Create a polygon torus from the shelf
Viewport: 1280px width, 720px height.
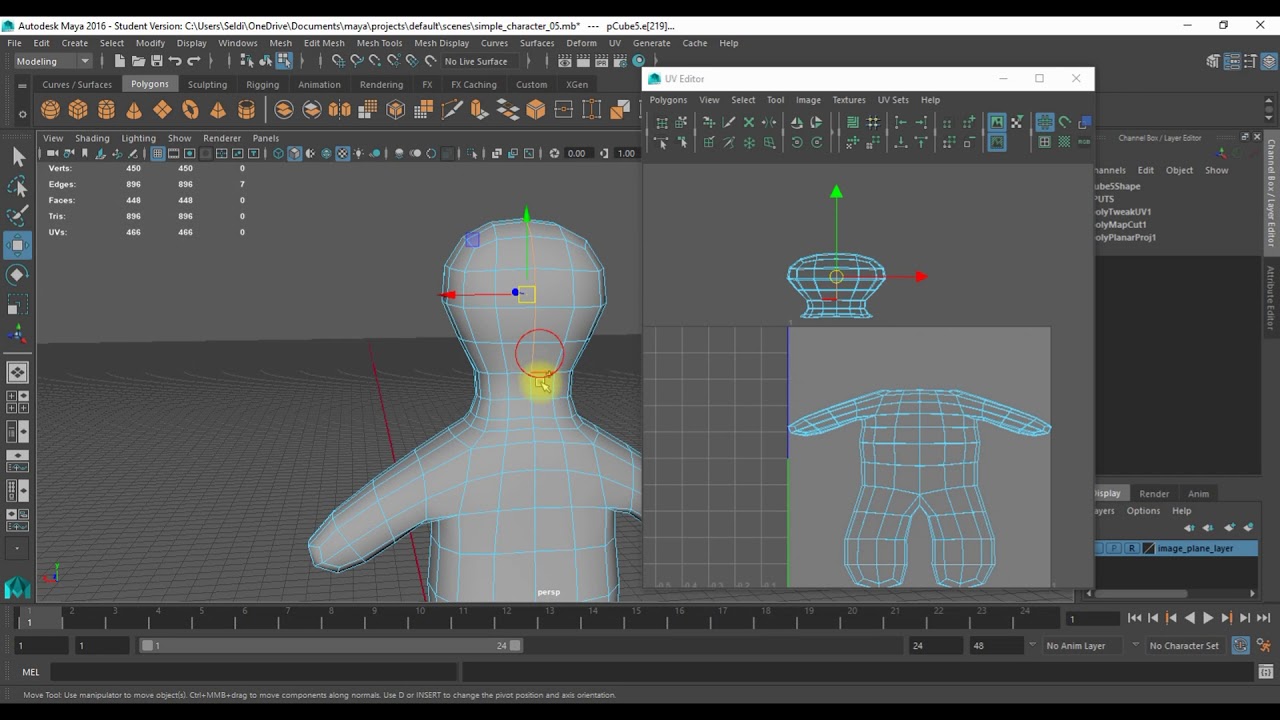[190, 110]
